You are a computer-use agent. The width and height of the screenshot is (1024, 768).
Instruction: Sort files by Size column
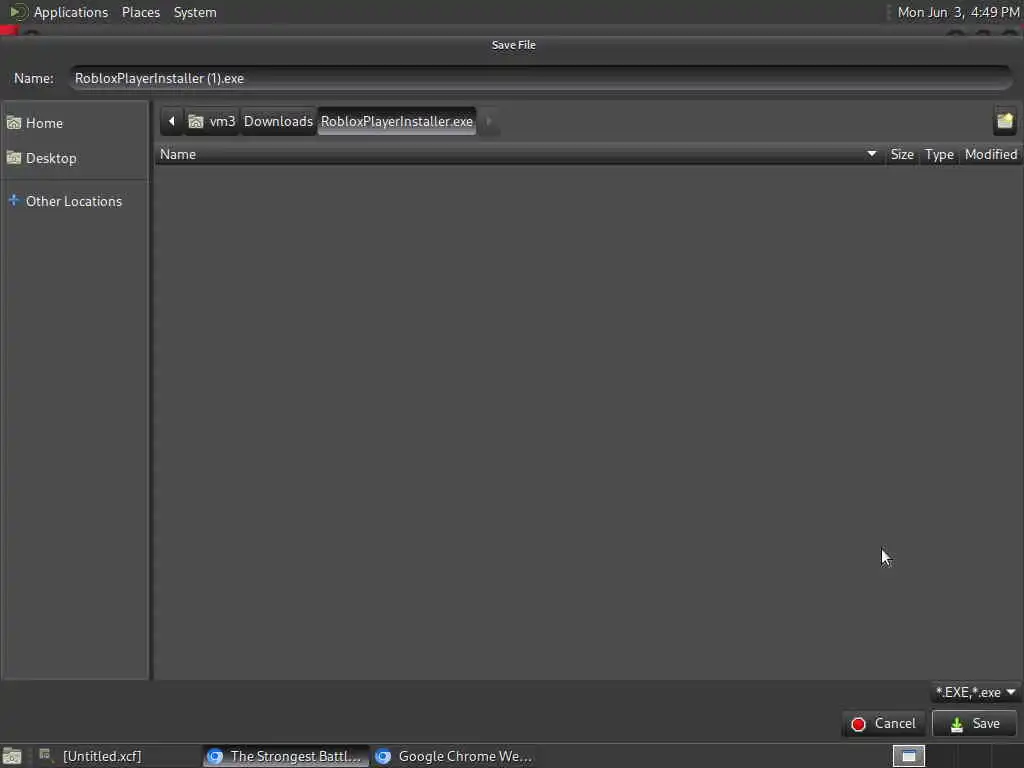coord(902,155)
